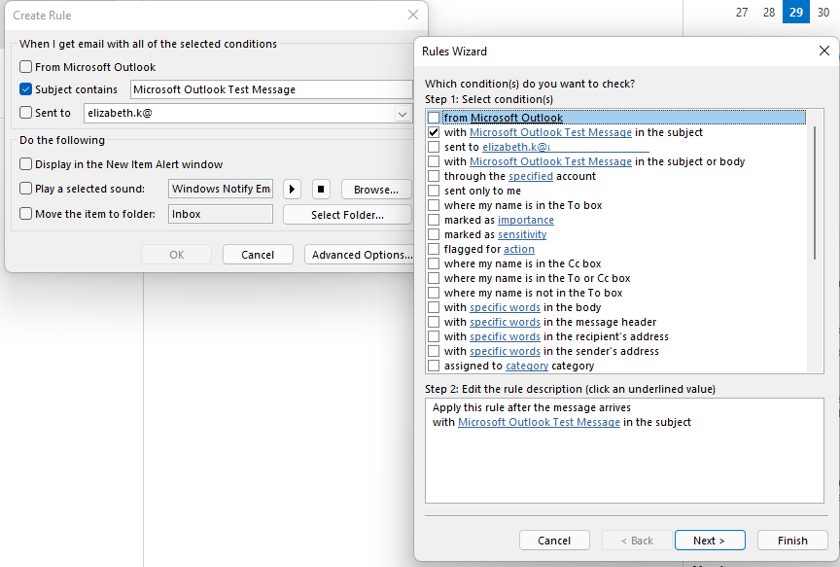The width and height of the screenshot is (840, 567).
Task: Check 'specific words in the message header' condition
Action: (434, 322)
